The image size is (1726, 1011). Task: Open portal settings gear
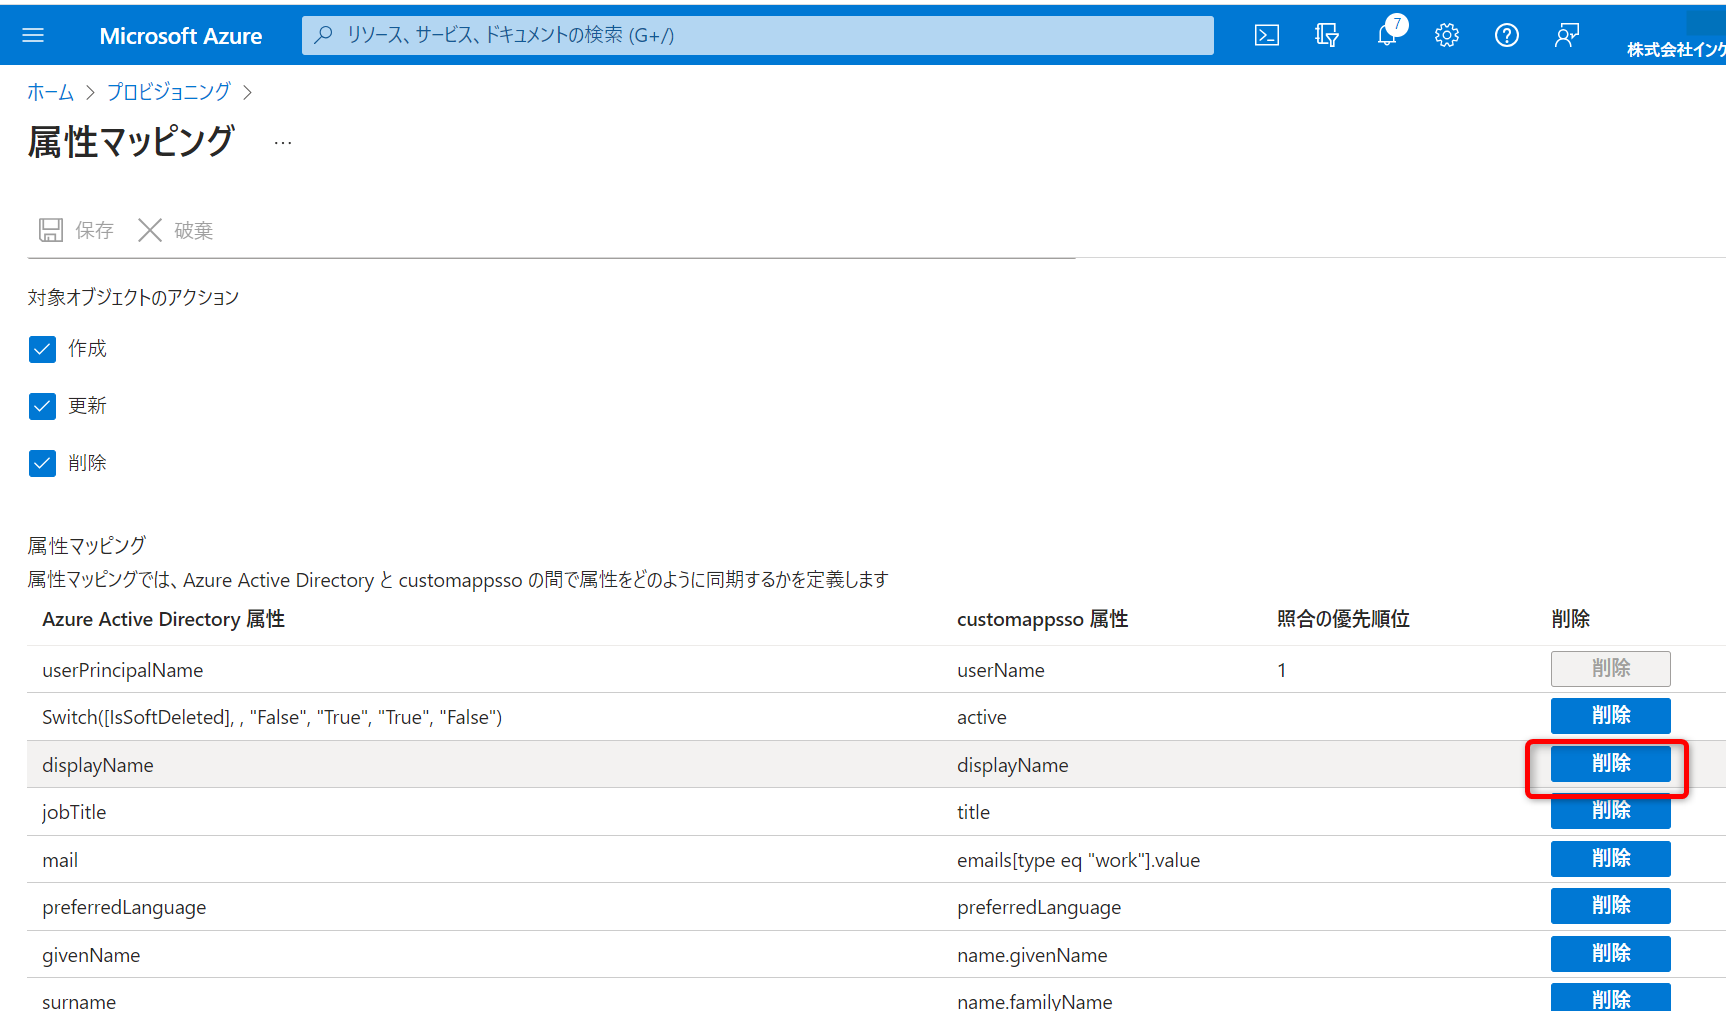click(x=1446, y=36)
